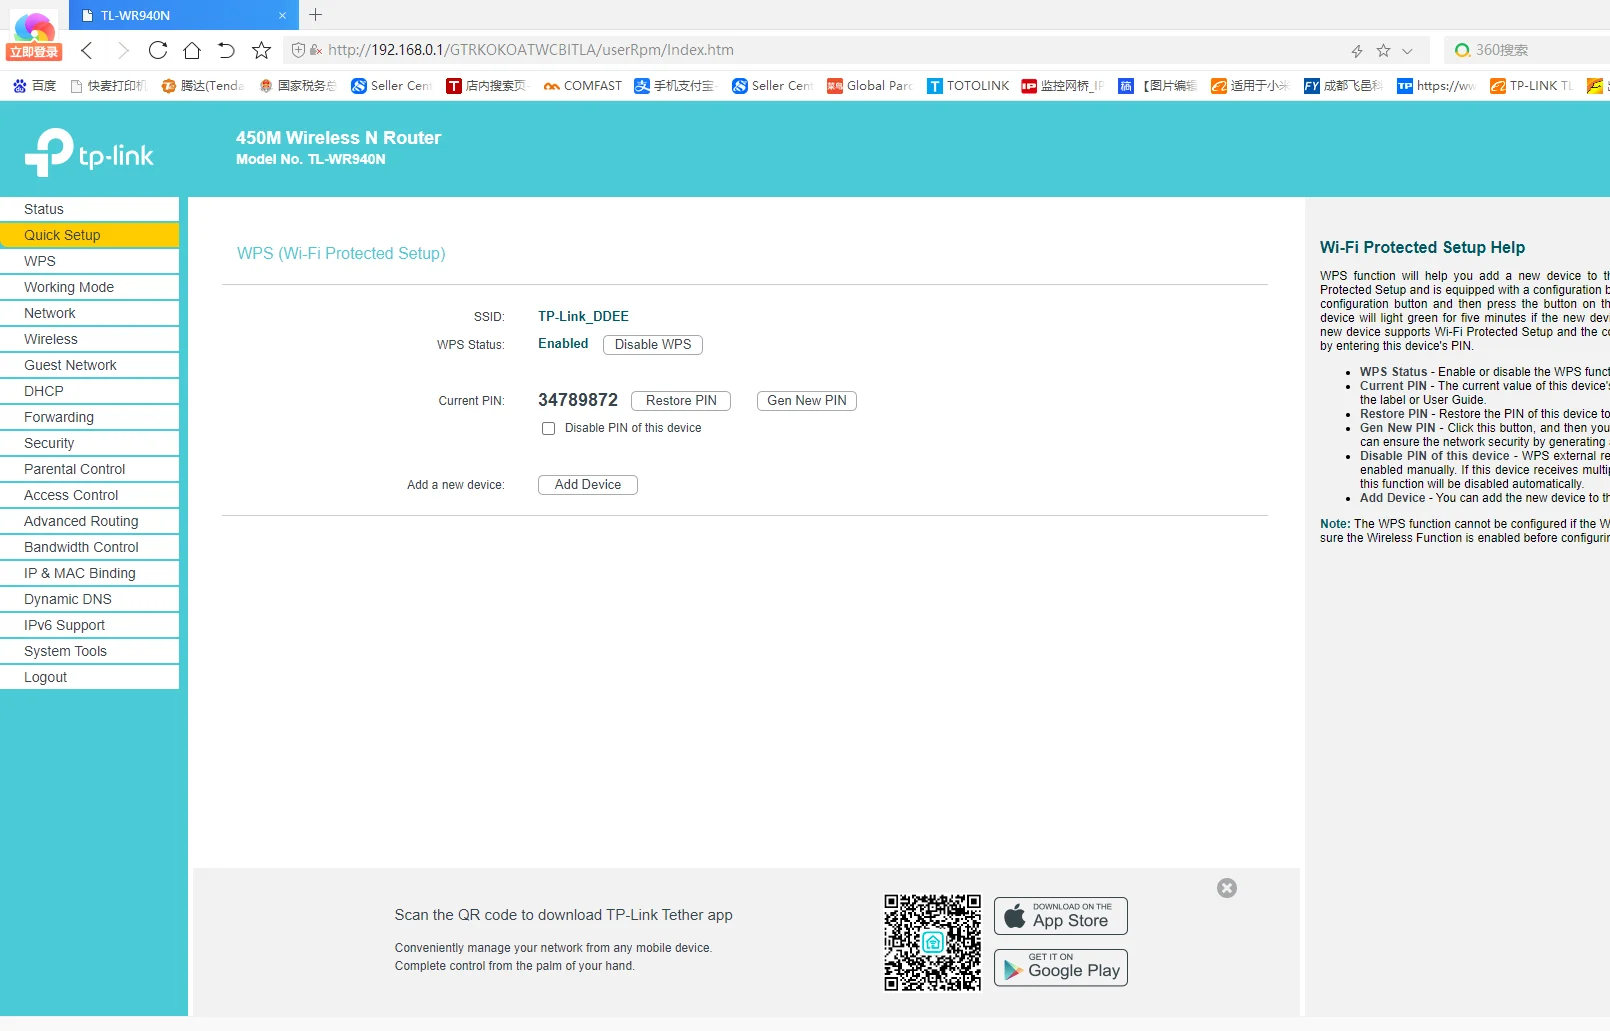1610x1031 pixels.
Task: Click the 360 search engine icon
Action: [x=1462, y=50]
